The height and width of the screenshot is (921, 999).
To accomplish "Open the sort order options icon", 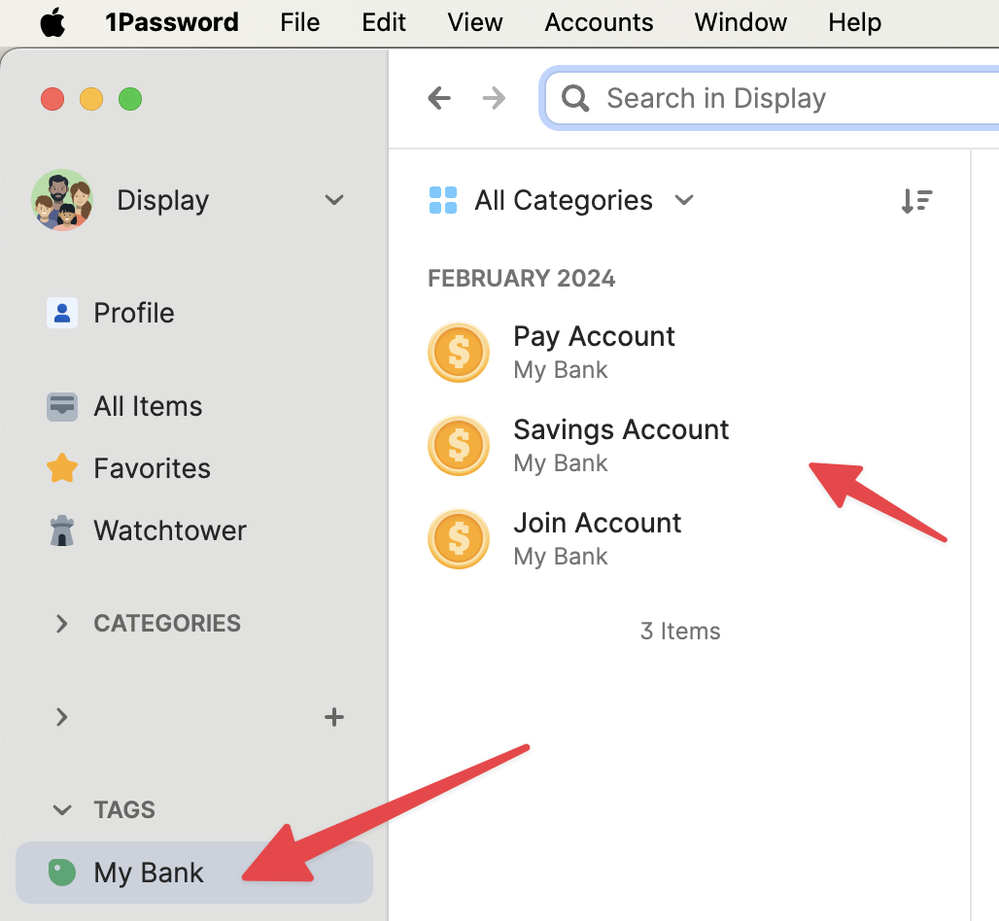I will tap(917, 201).
